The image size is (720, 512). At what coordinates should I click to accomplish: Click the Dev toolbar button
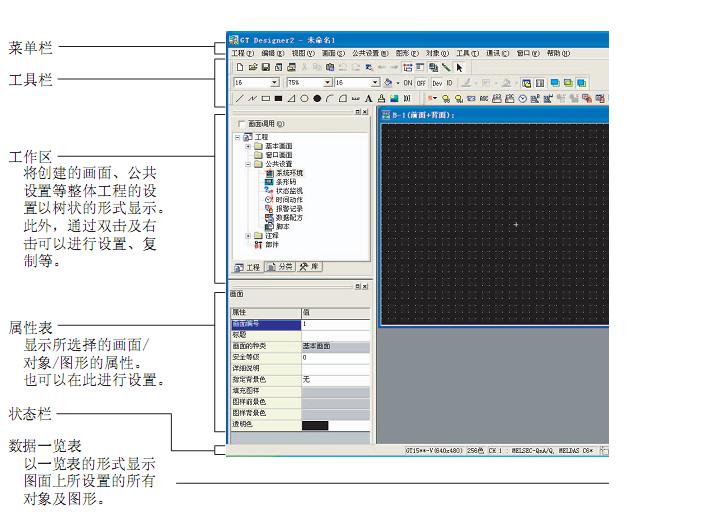pyautogui.click(x=437, y=83)
